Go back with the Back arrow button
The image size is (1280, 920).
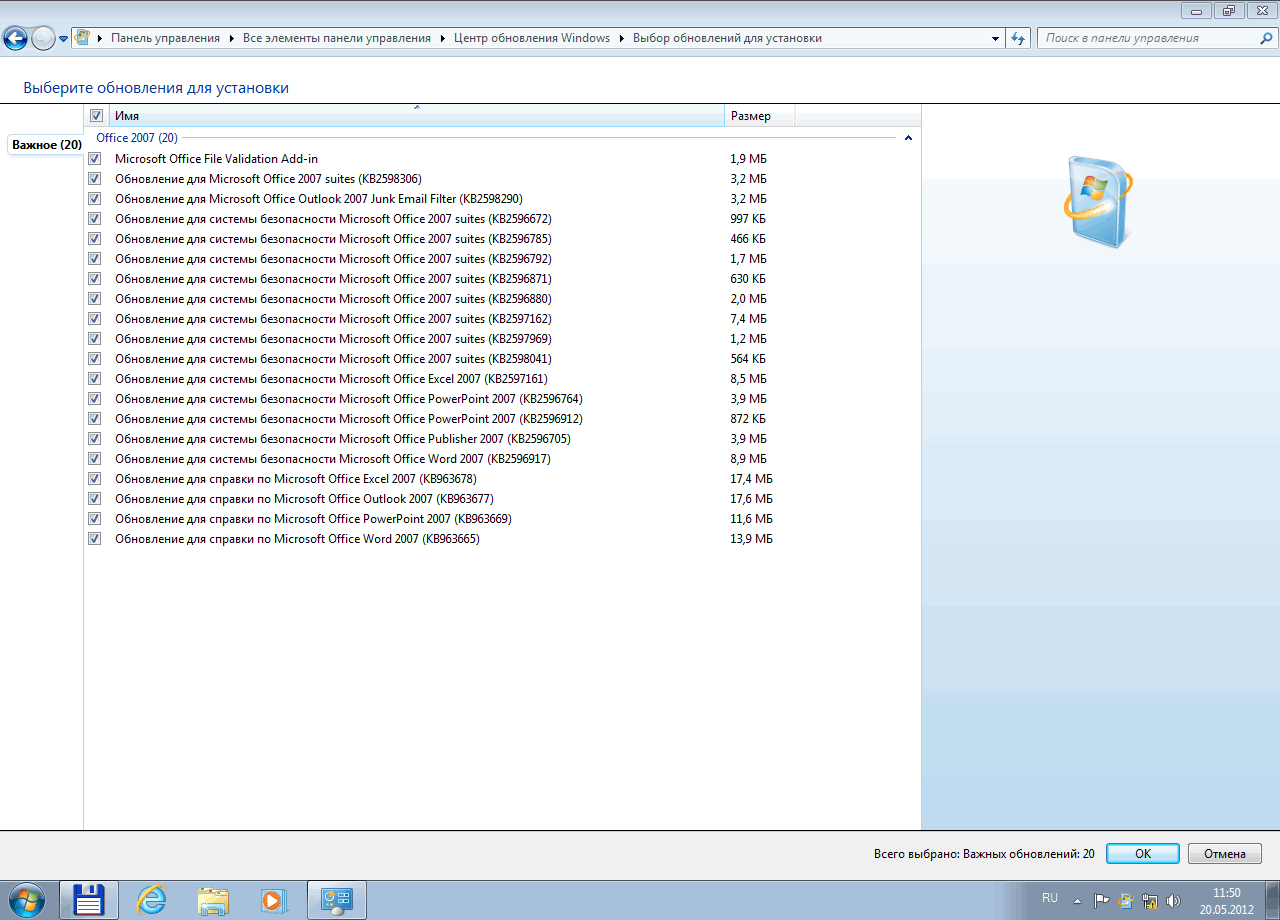click(16, 39)
